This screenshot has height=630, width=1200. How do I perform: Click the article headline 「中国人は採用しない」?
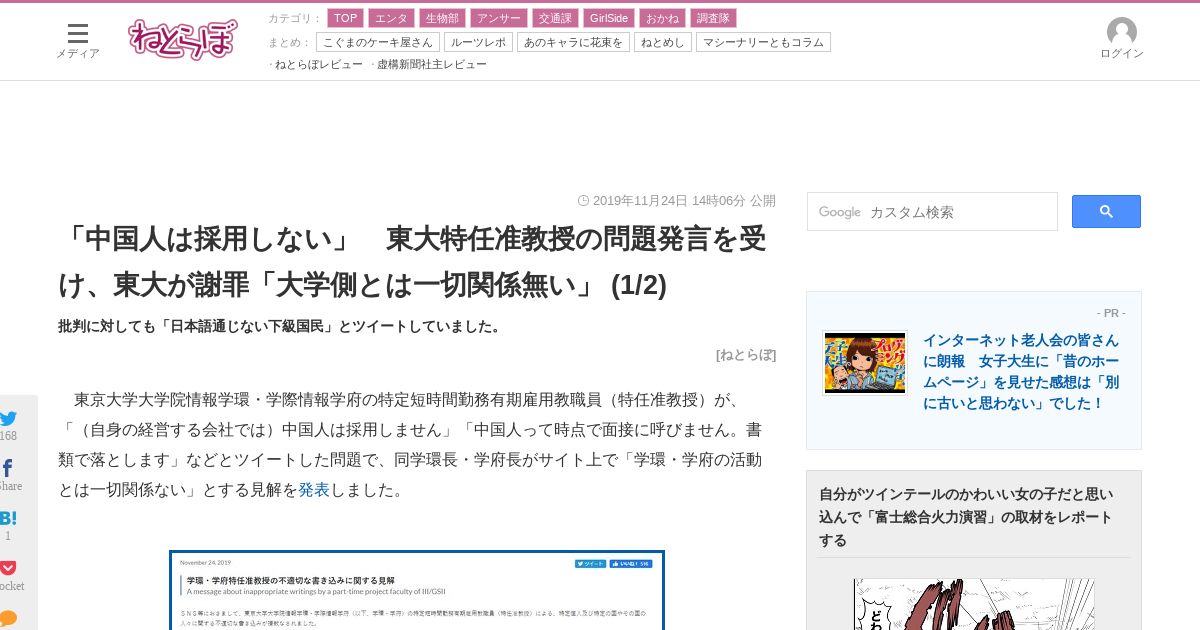(x=412, y=262)
